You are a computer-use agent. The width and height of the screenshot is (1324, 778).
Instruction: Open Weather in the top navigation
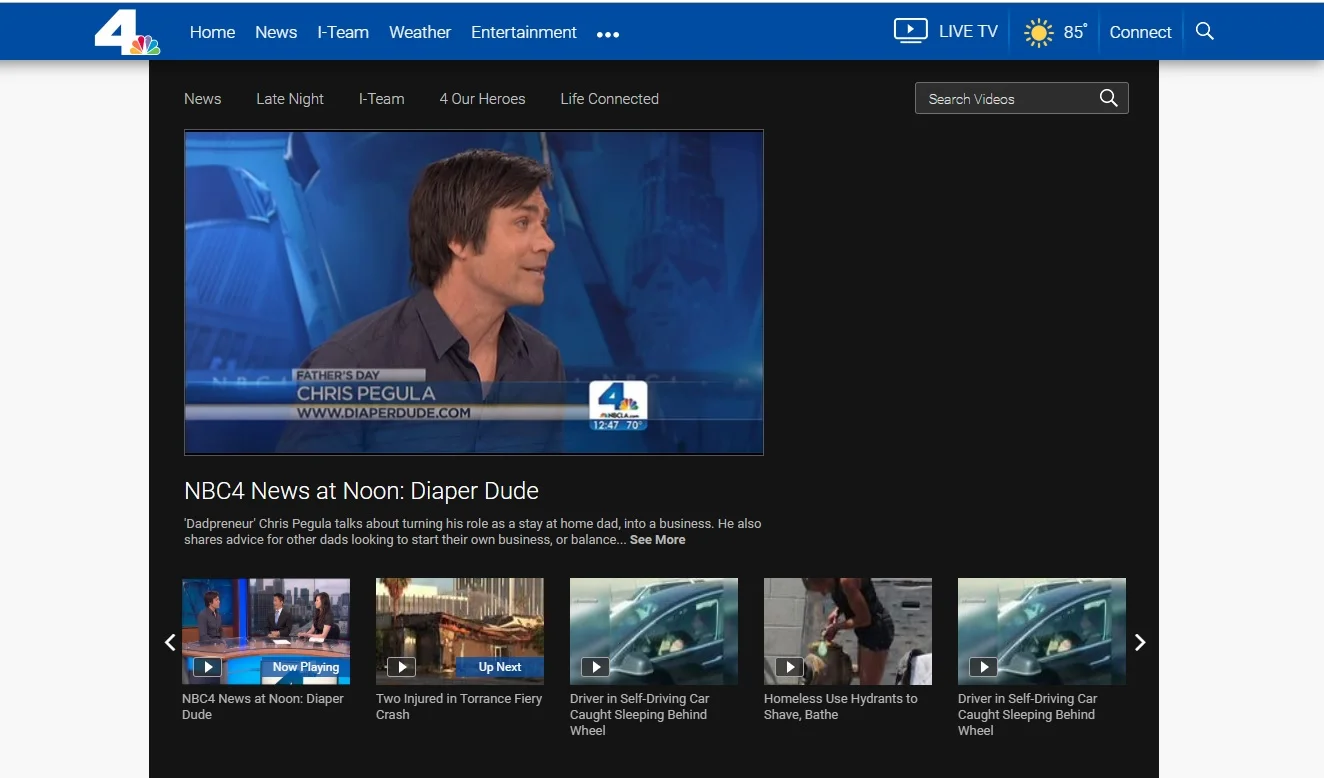click(420, 32)
